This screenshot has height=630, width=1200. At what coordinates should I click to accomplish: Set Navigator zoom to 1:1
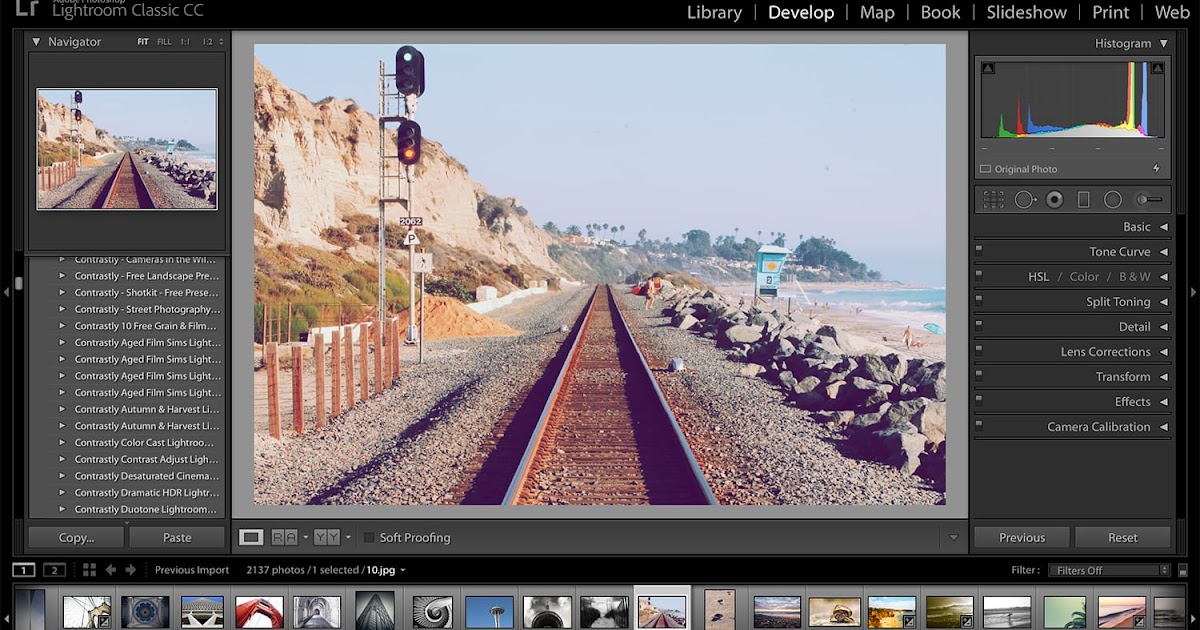187,42
